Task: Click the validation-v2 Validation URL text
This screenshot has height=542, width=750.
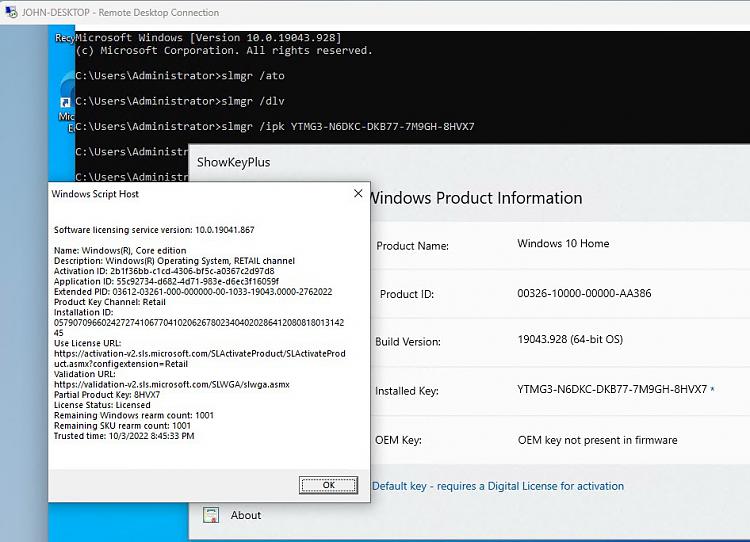Action: point(172,384)
